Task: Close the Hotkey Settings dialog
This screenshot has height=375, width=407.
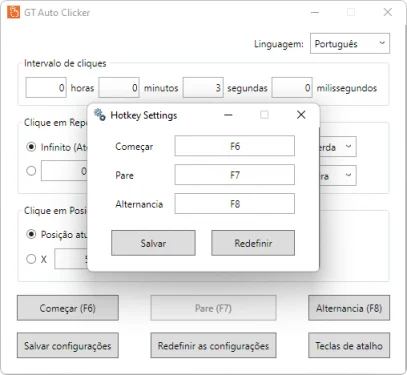Action: click(x=301, y=115)
